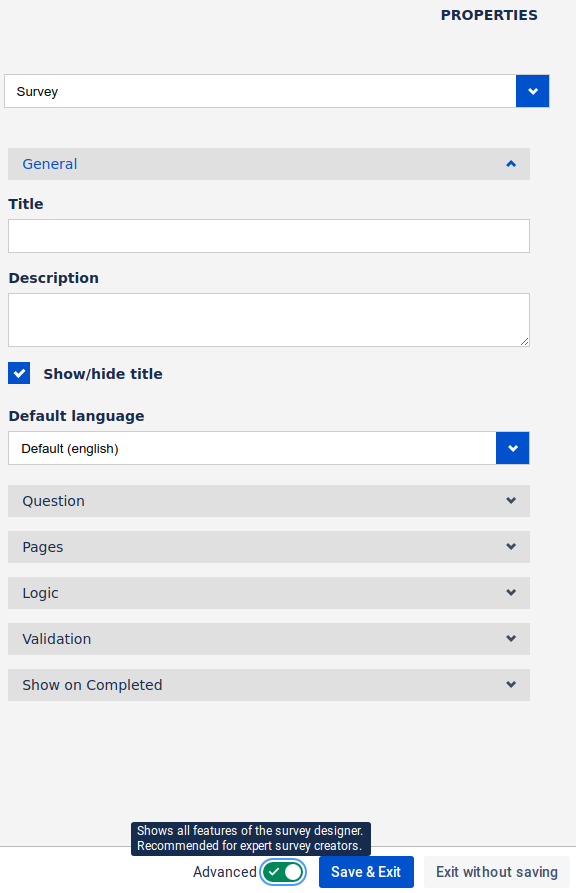Expand Logic section chevron icon
Viewport: 576px width, 893px height.
[511, 593]
